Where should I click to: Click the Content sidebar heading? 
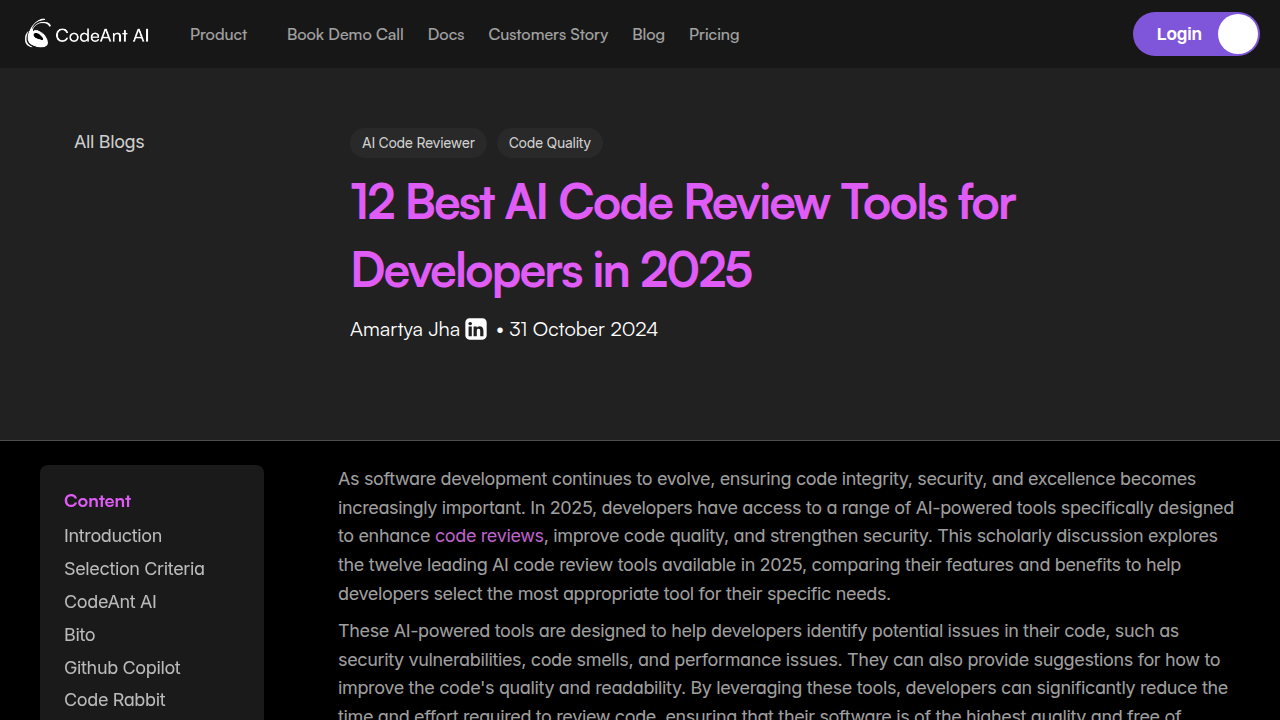pos(97,501)
